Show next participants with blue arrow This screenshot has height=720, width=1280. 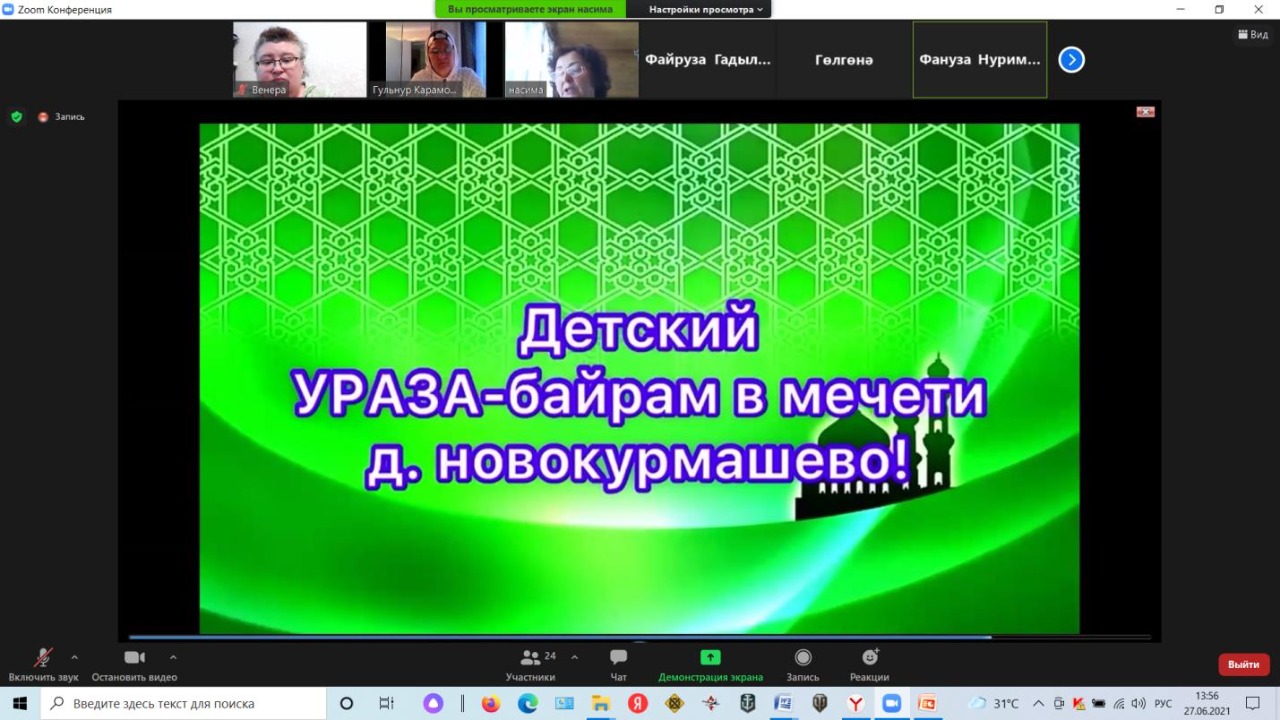click(x=1071, y=60)
